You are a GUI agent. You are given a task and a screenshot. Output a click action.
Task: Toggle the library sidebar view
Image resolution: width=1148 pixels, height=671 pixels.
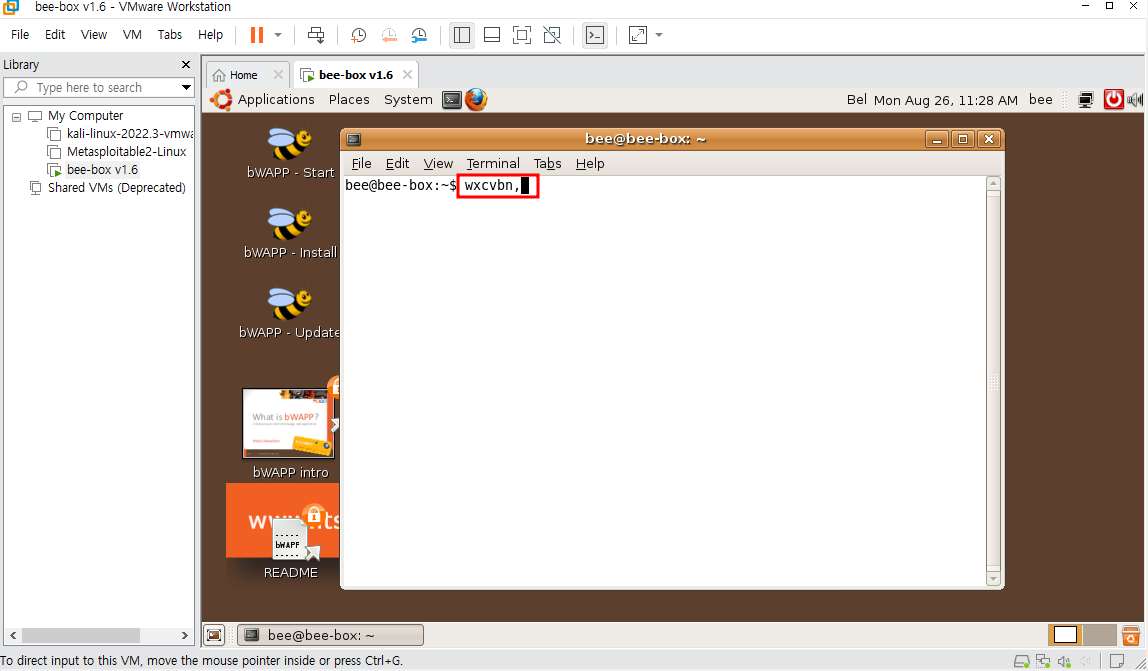[461, 35]
